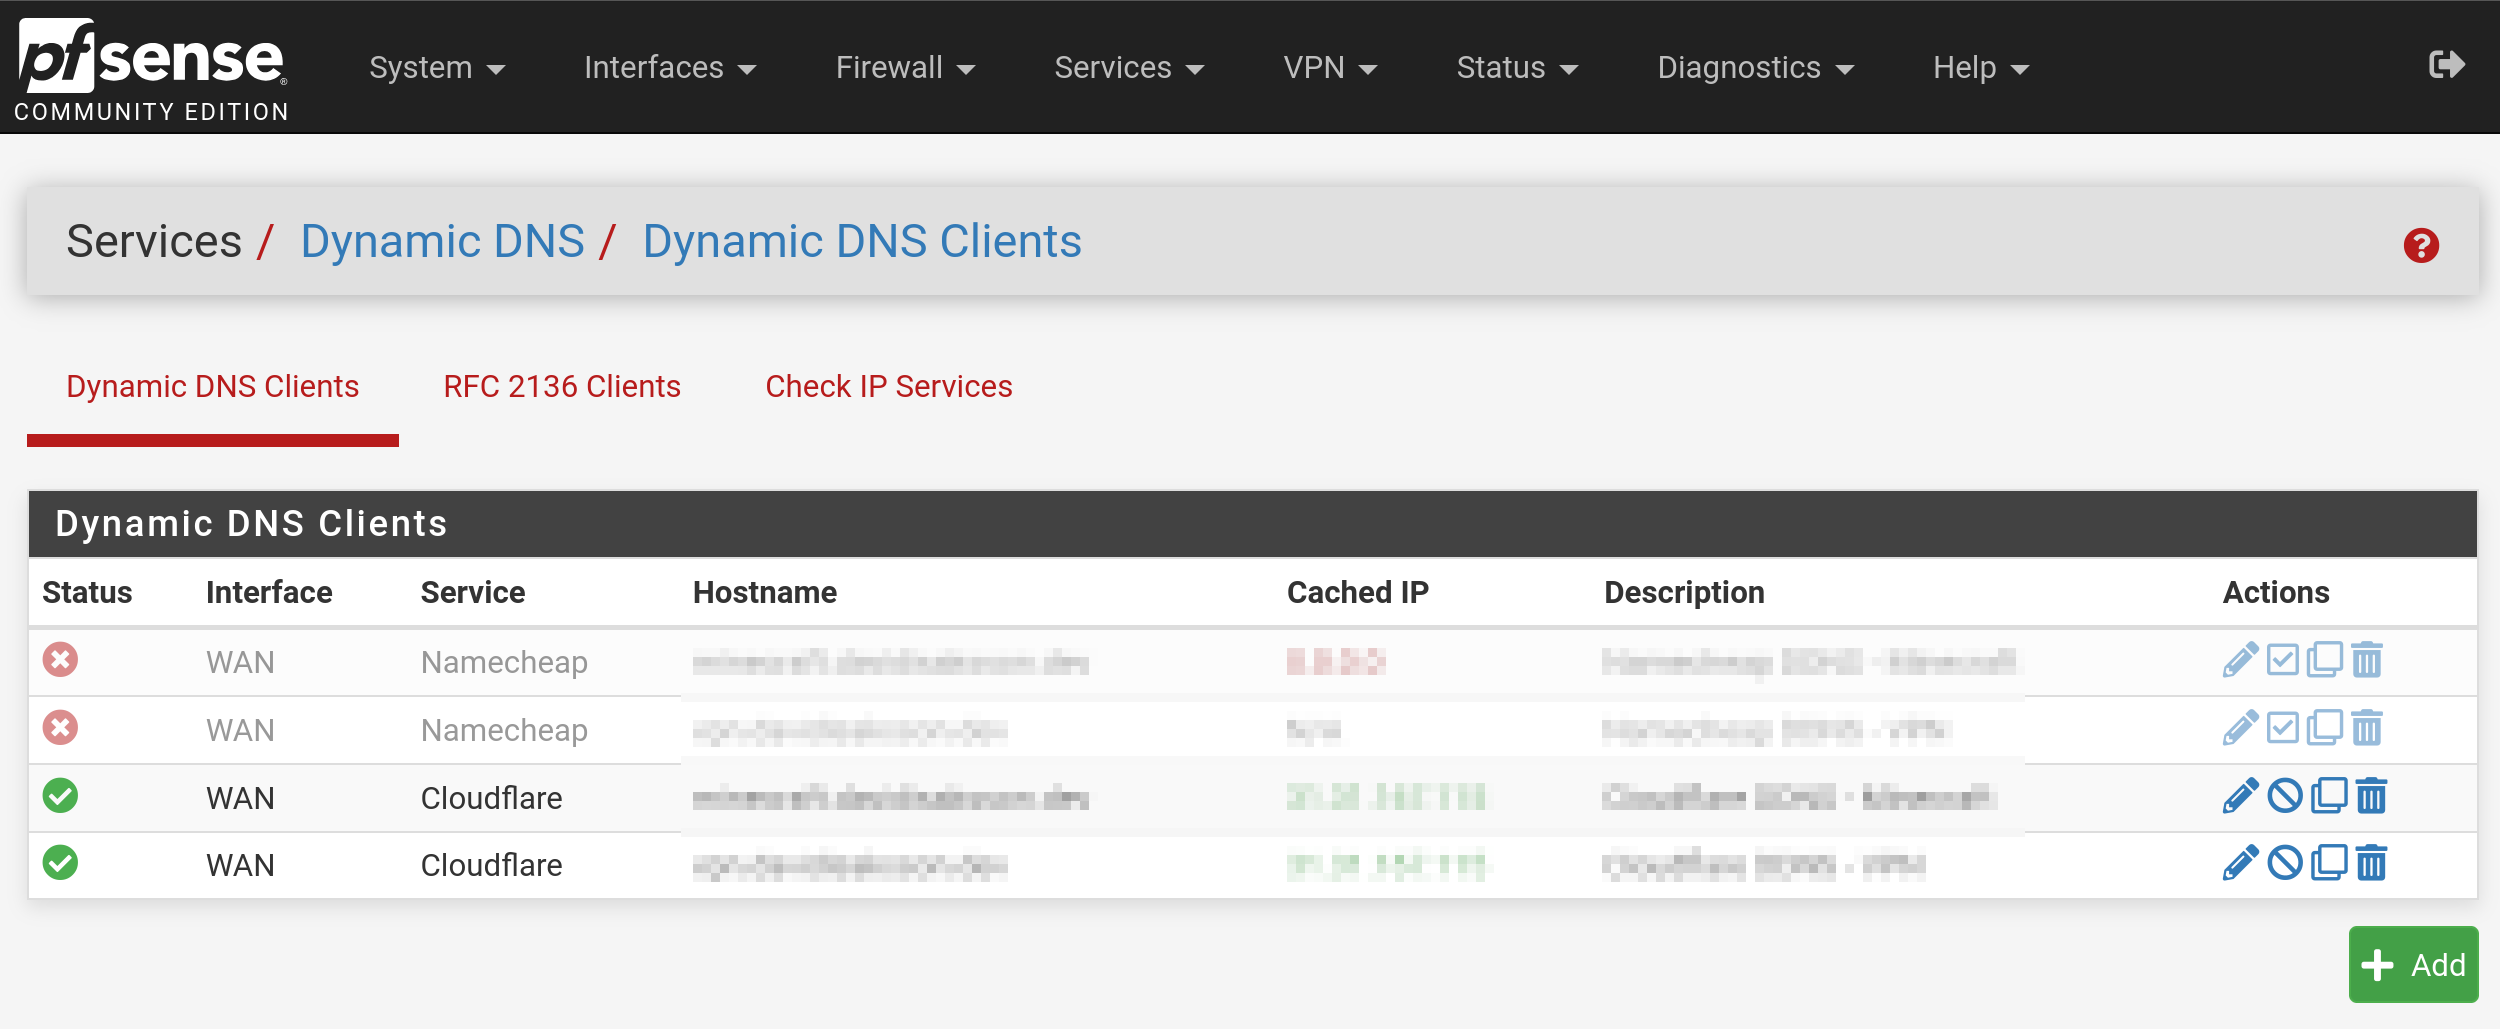
Task: Open the Interfaces dropdown menu
Action: (x=670, y=68)
